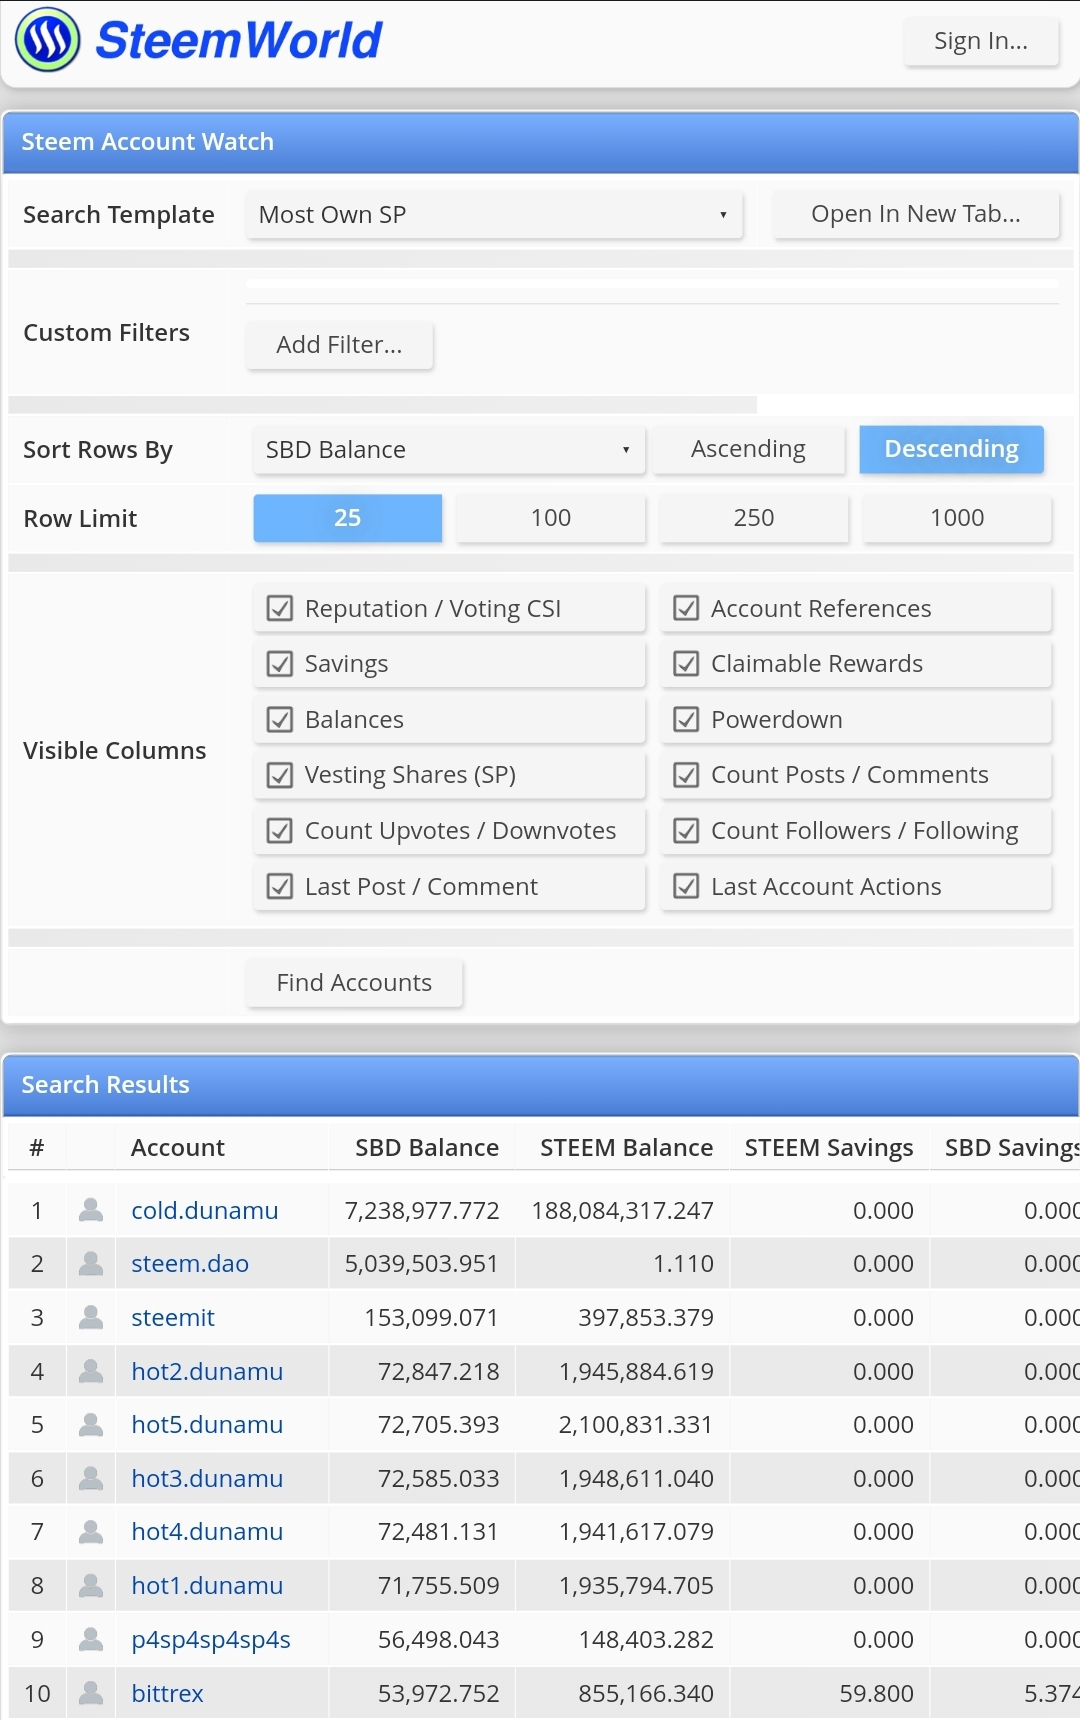Sort by the STEEM Balance column header
Image resolution: width=1080 pixels, height=1720 pixels.
(626, 1148)
